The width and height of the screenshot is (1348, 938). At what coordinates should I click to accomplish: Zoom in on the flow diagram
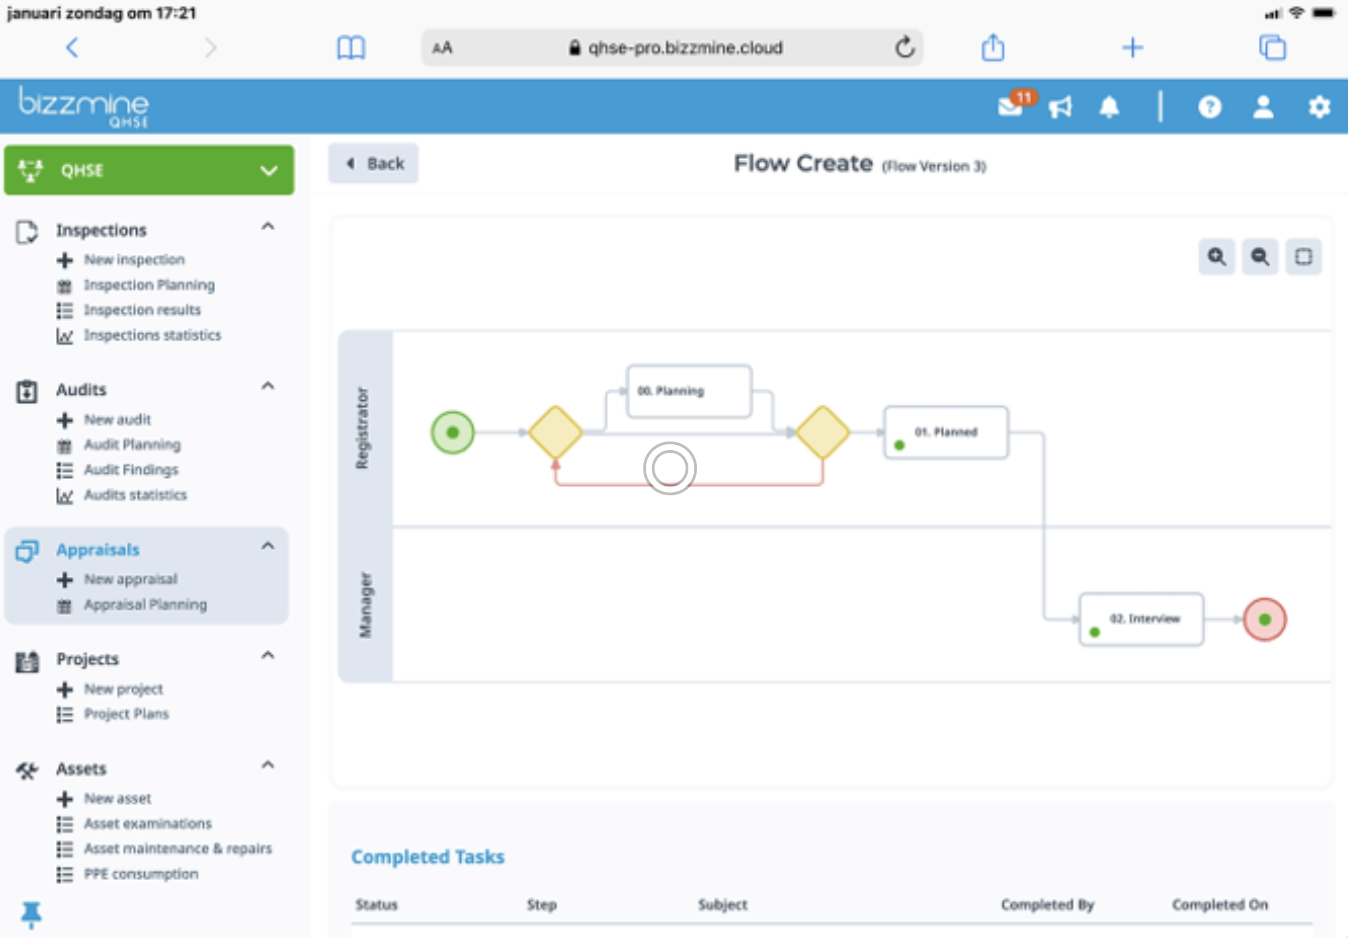1216,257
